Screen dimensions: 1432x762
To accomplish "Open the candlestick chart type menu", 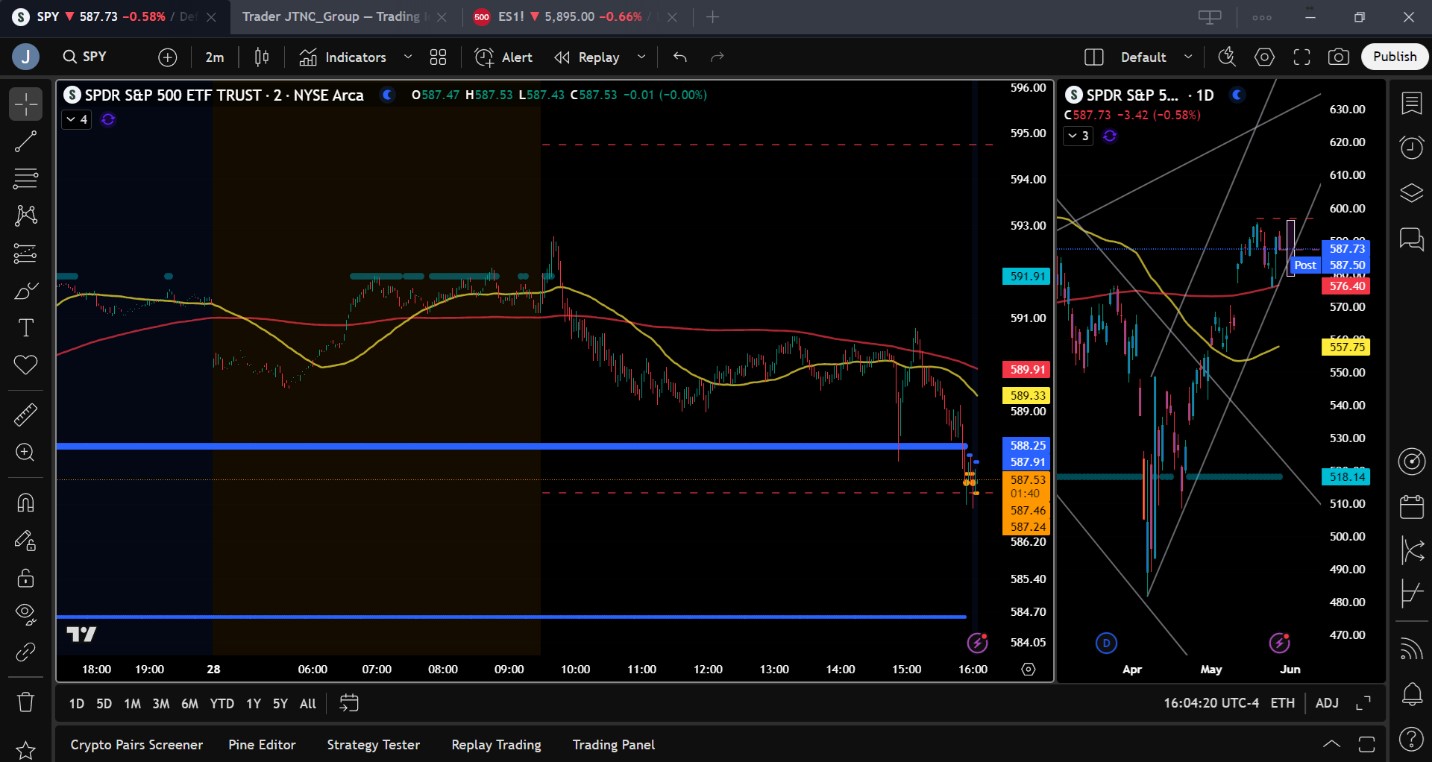I will click(262, 57).
